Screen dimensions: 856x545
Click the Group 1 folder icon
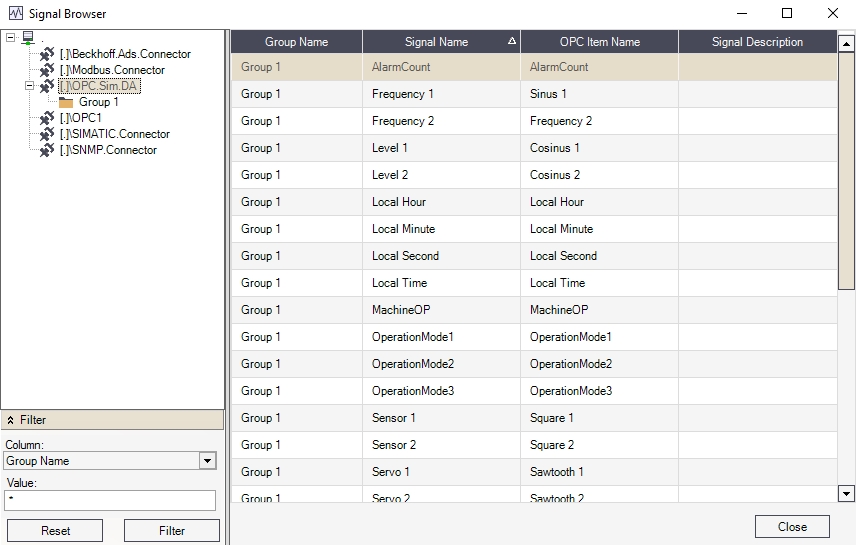pos(66,102)
